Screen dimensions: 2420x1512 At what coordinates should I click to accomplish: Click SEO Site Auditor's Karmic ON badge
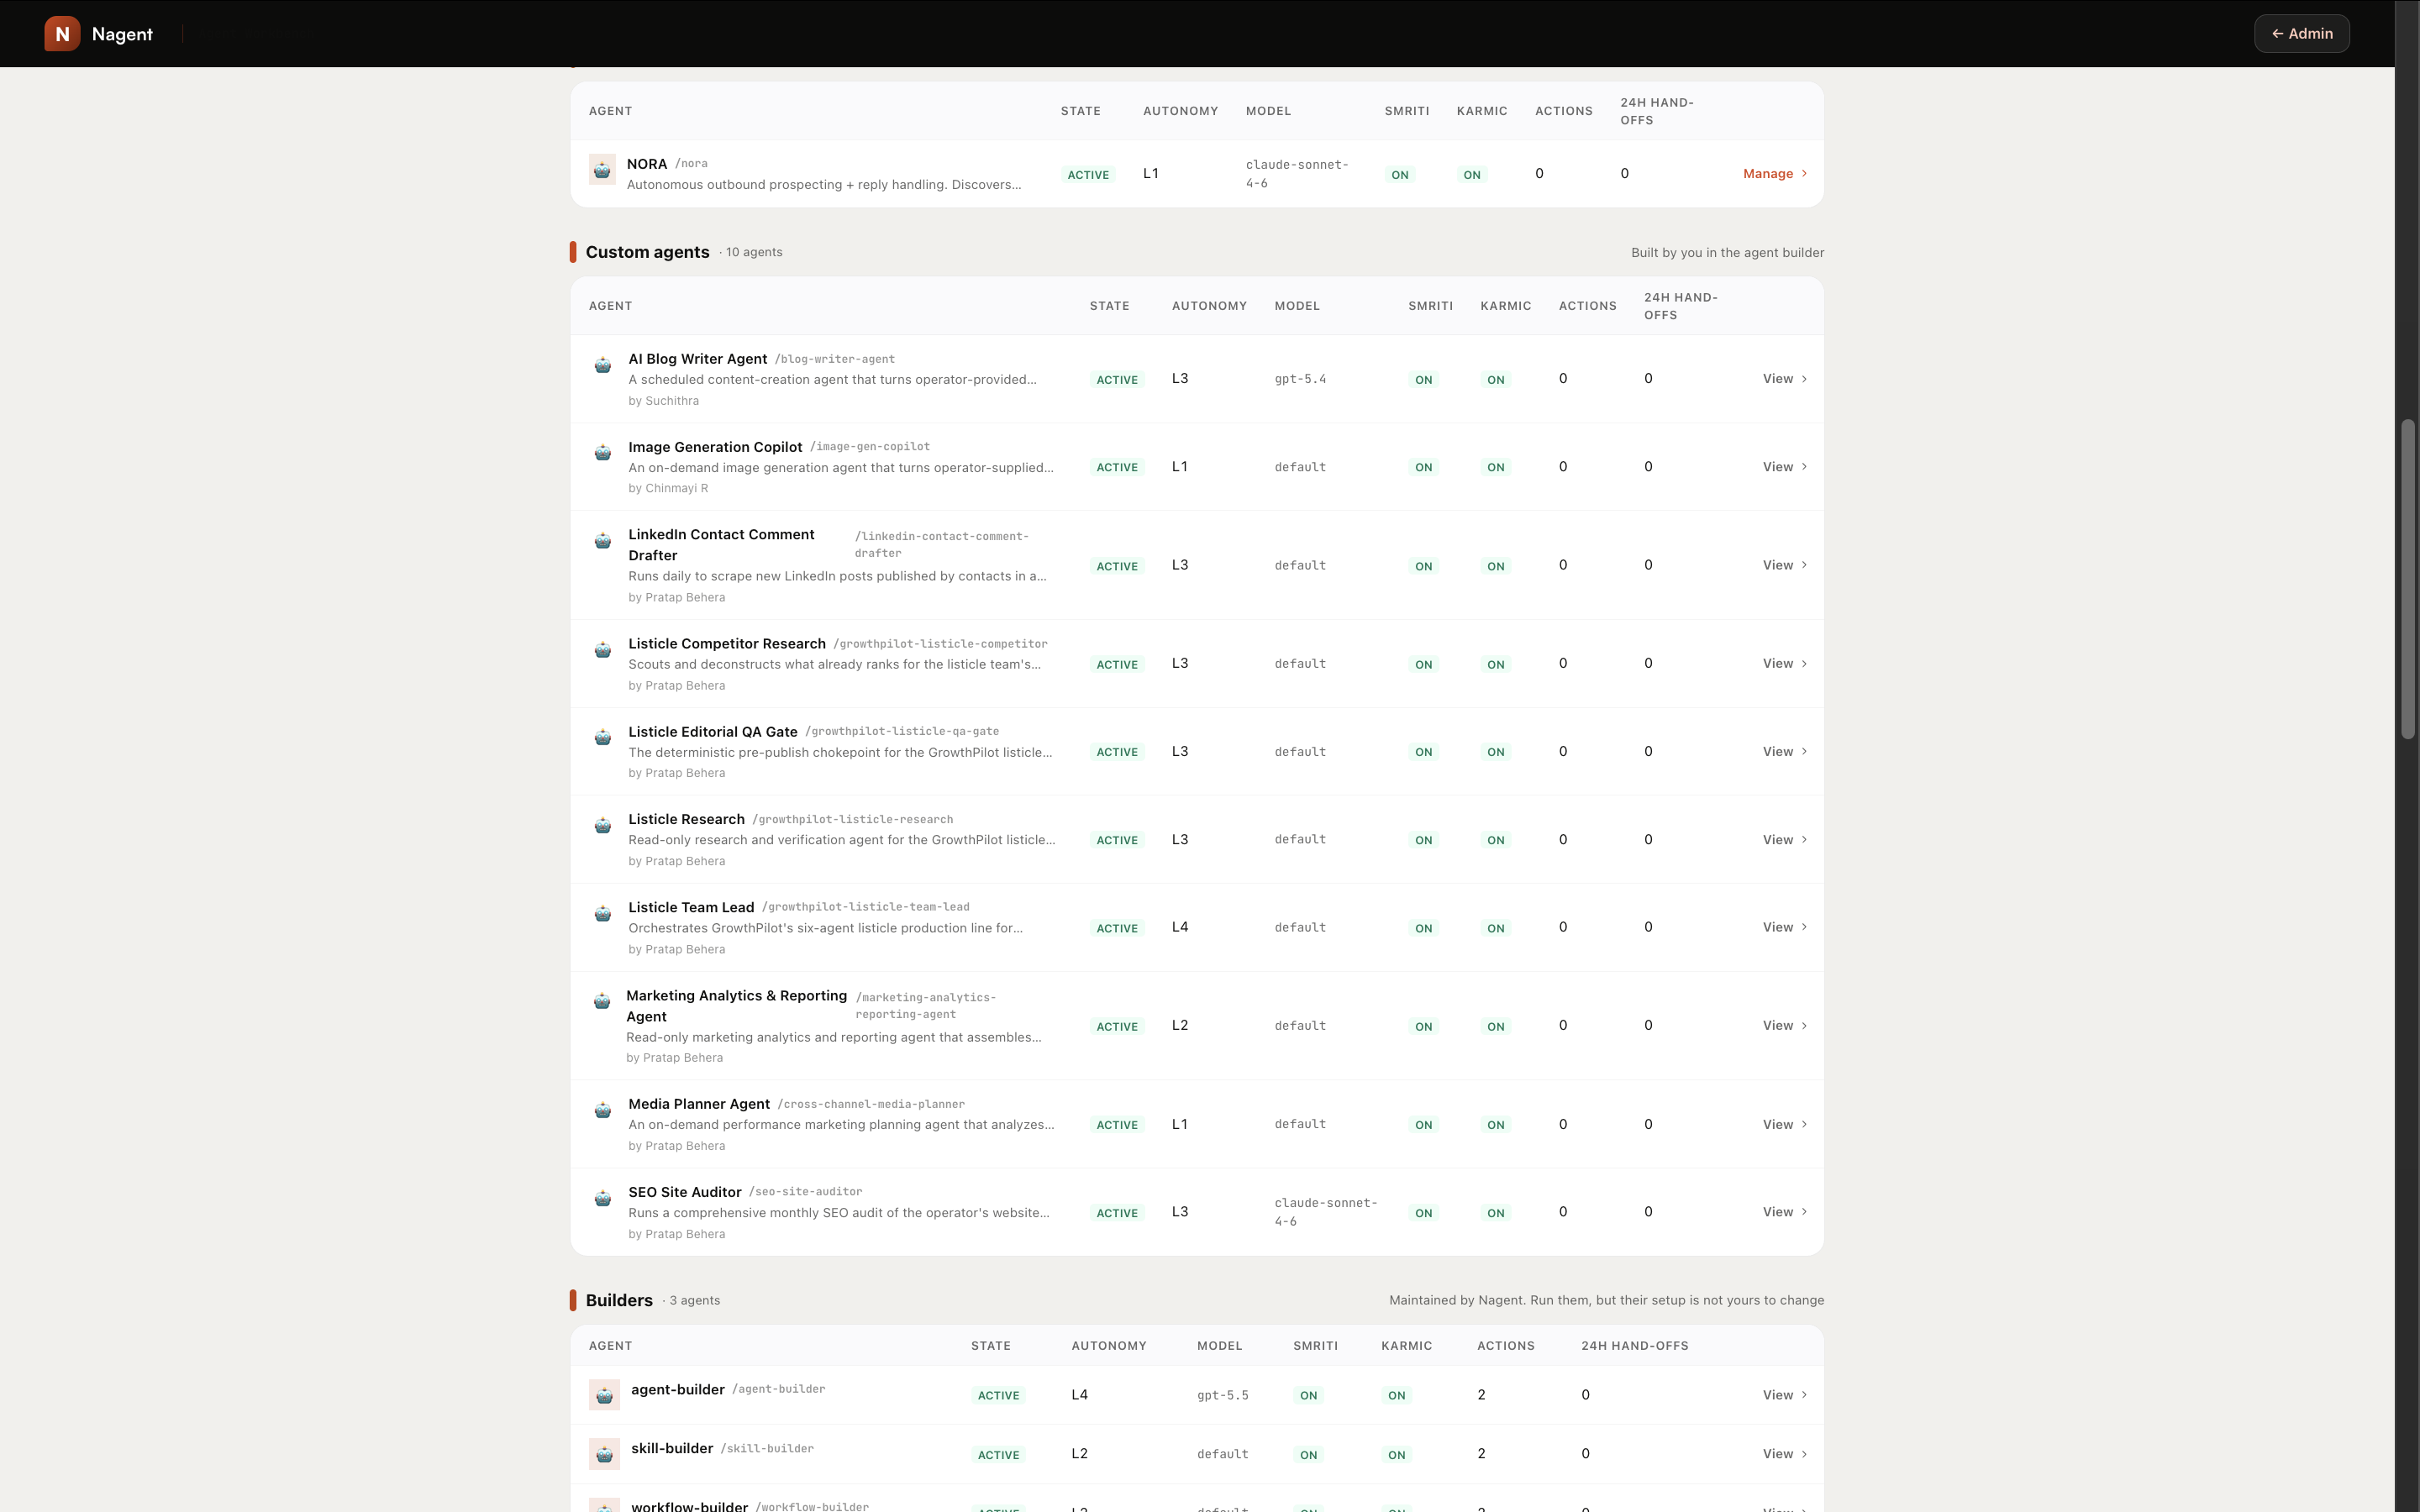tap(1496, 1213)
